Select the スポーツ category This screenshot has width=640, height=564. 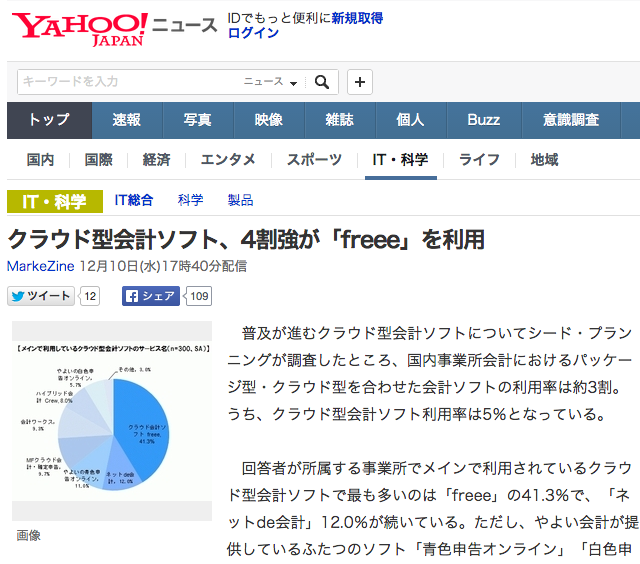[314, 160]
